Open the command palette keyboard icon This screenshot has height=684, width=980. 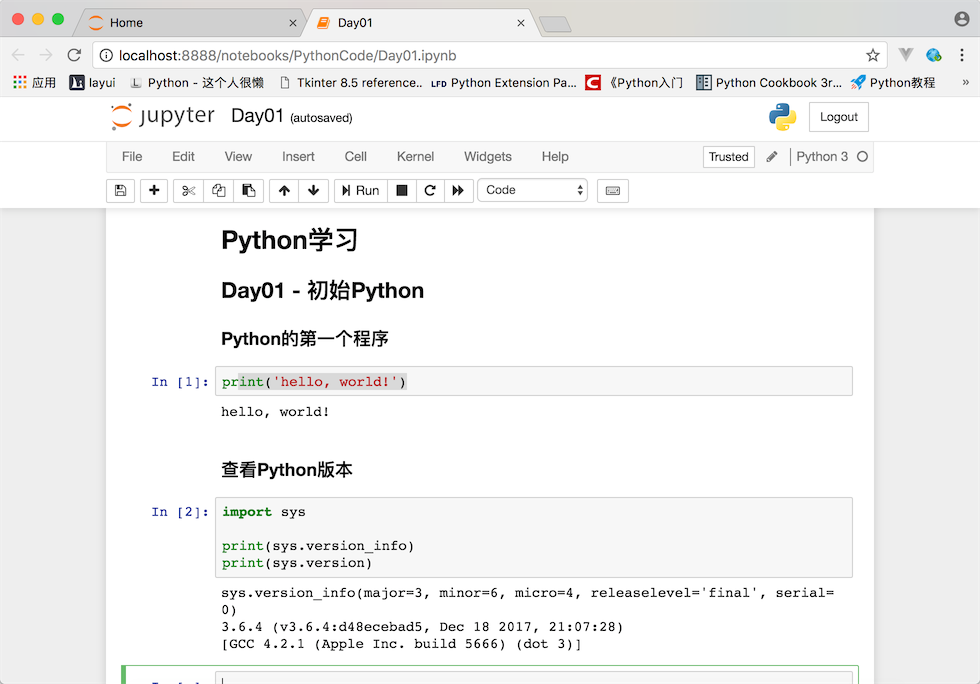pos(612,190)
